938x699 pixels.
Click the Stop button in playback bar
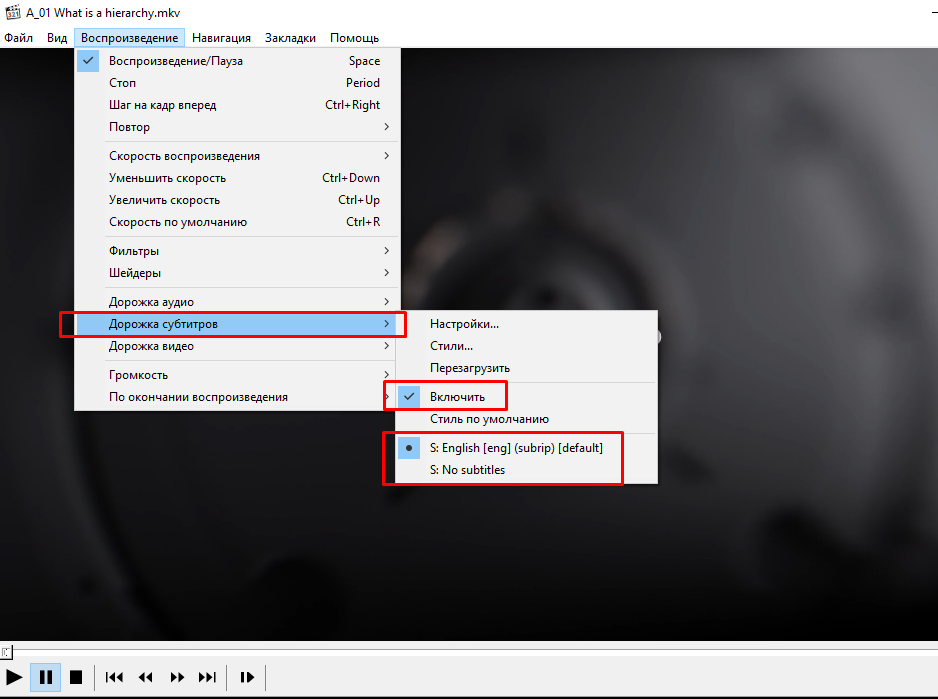click(x=76, y=677)
